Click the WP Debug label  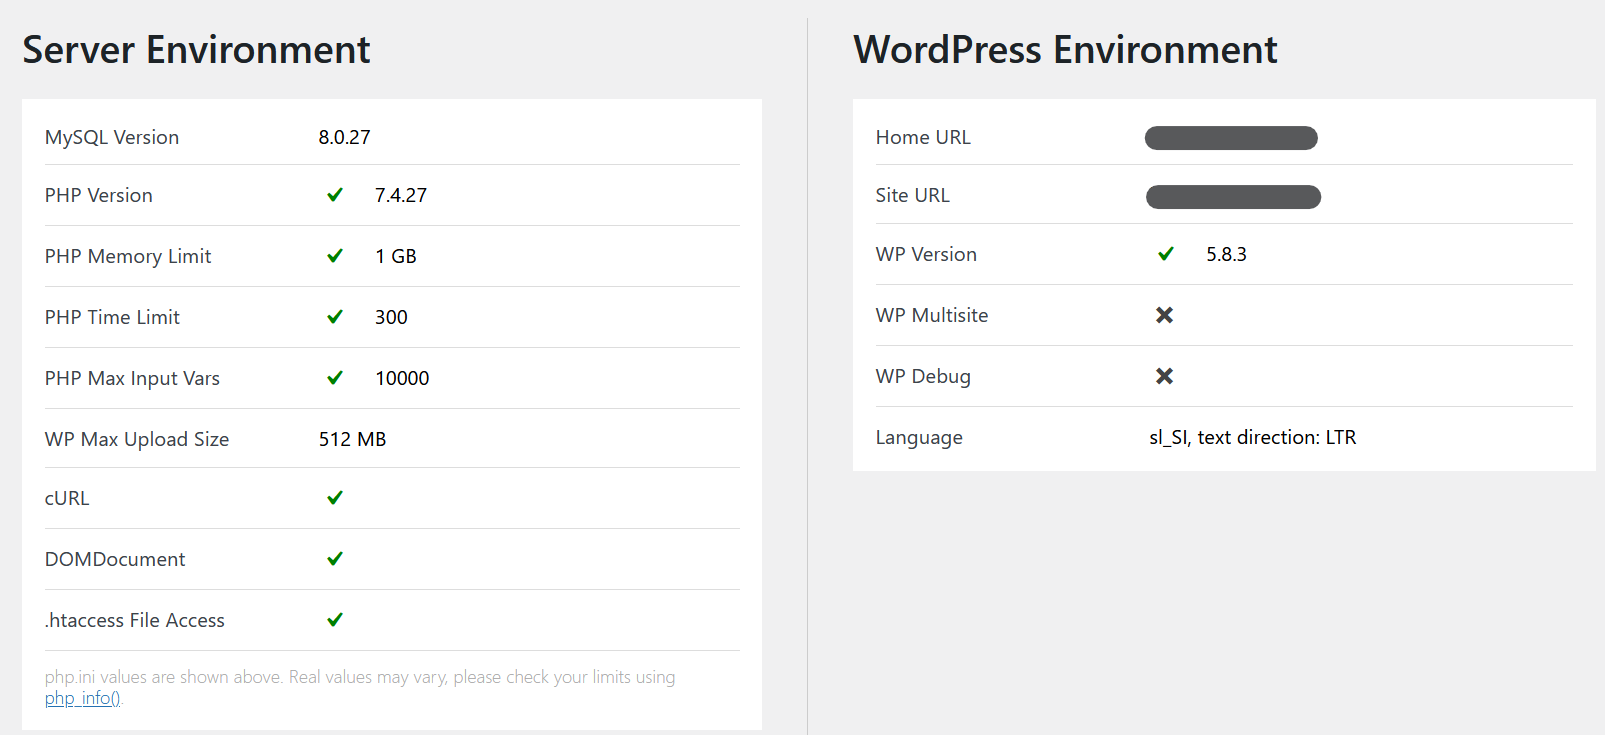(x=923, y=376)
